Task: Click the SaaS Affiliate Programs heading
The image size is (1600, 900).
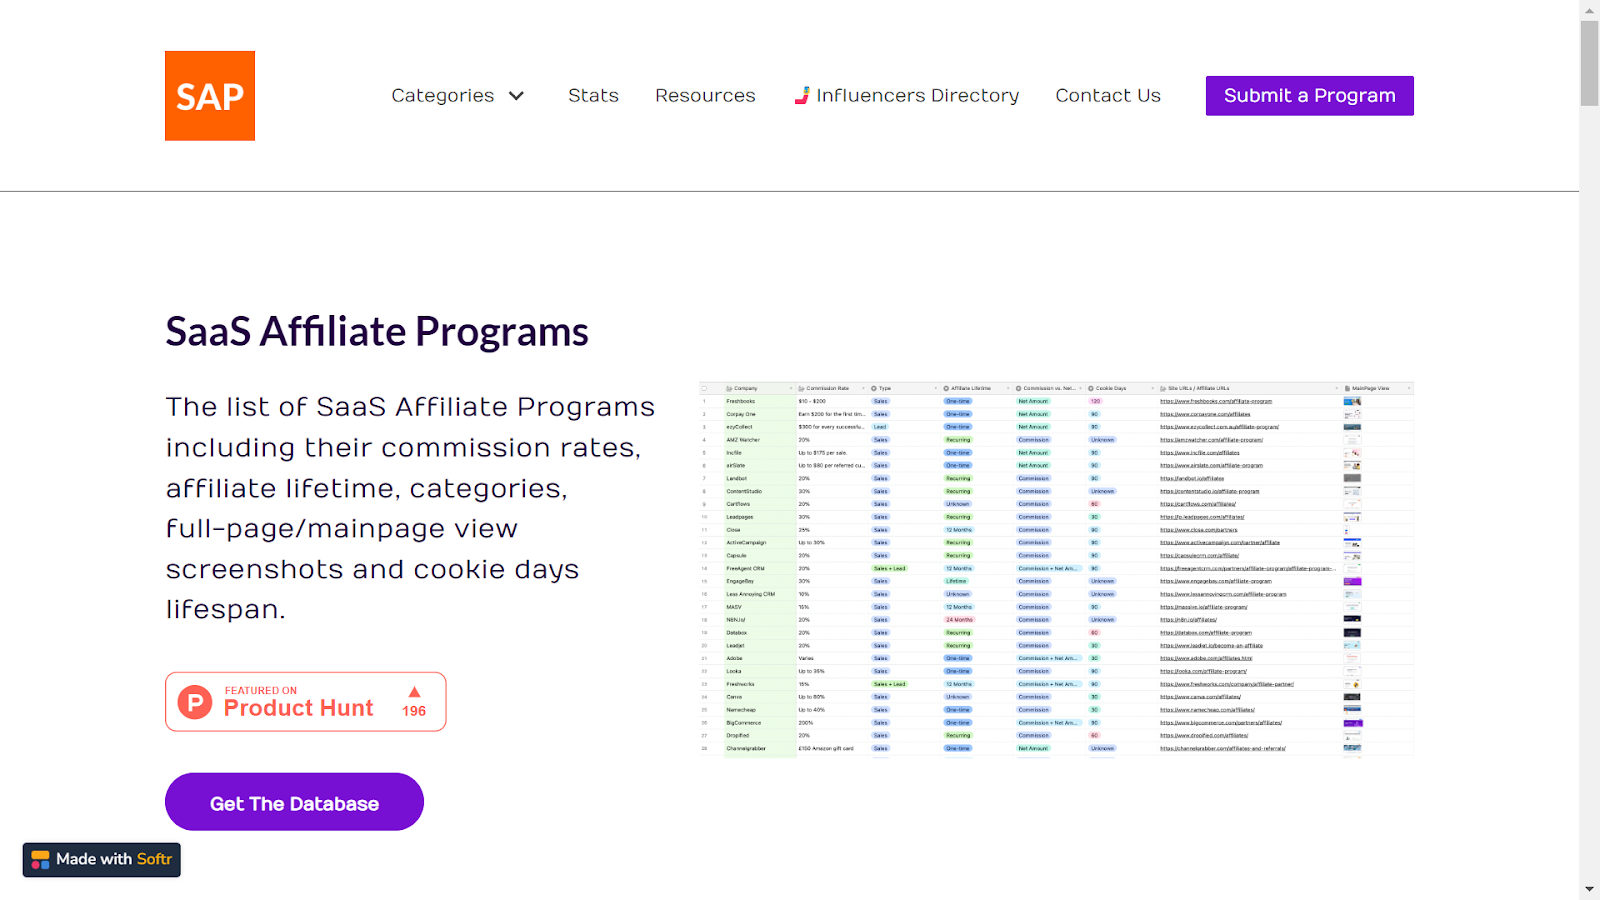Action: [377, 332]
